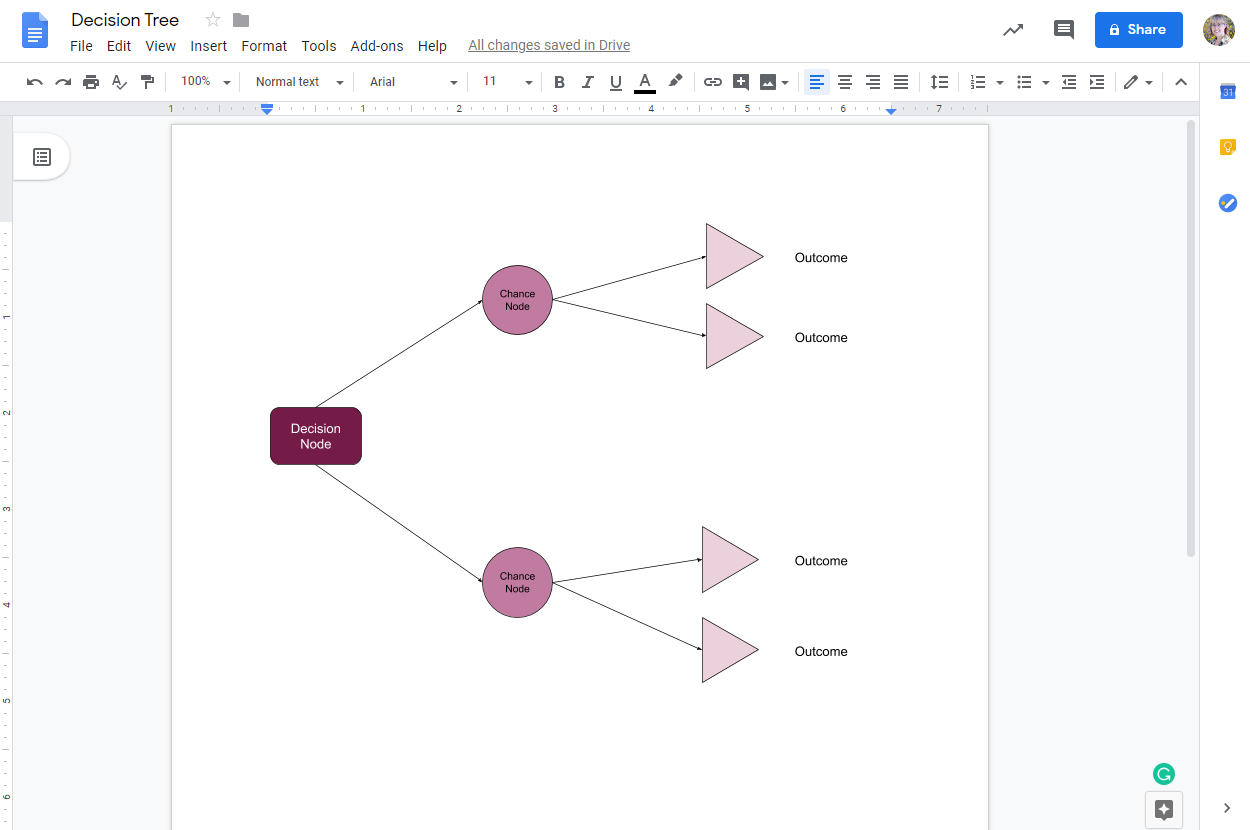Open the zoom level 100% dropdown
Image resolution: width=1250 pixels, height=830 pixels.
[x=205, y=82]
